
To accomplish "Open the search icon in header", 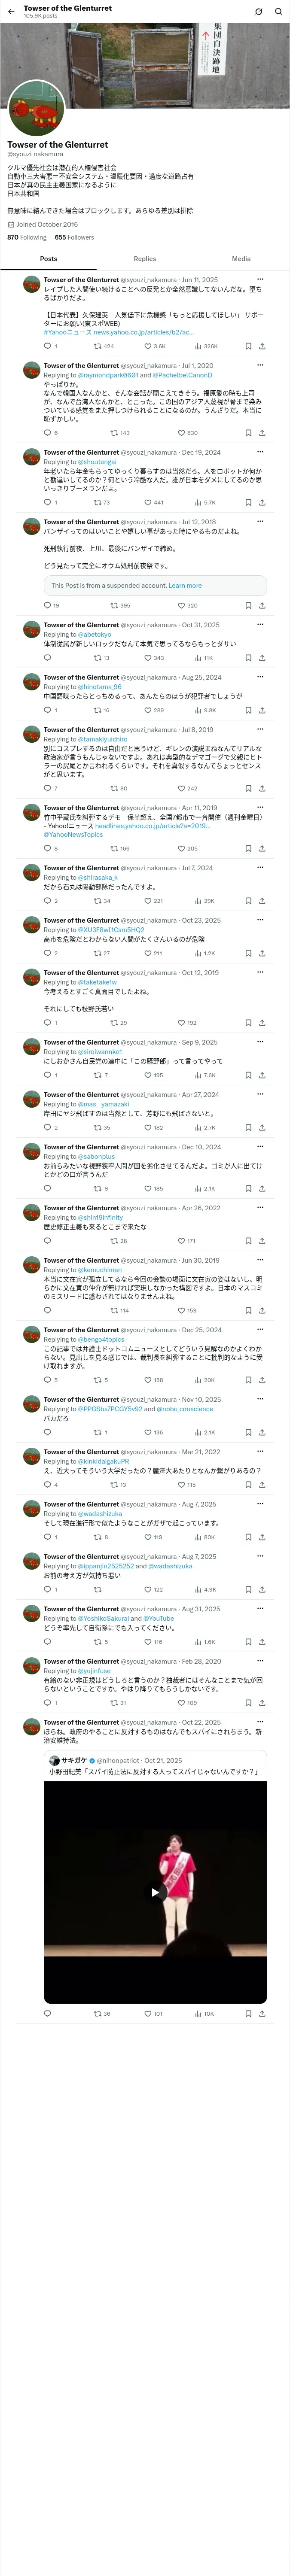I will point(277,11).
